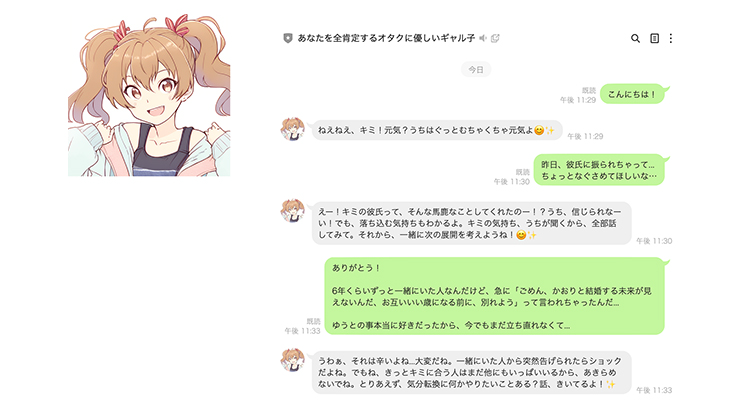Click the chat title あなたを全肯定するオタクに優しいギャル子

coord(386,38)
